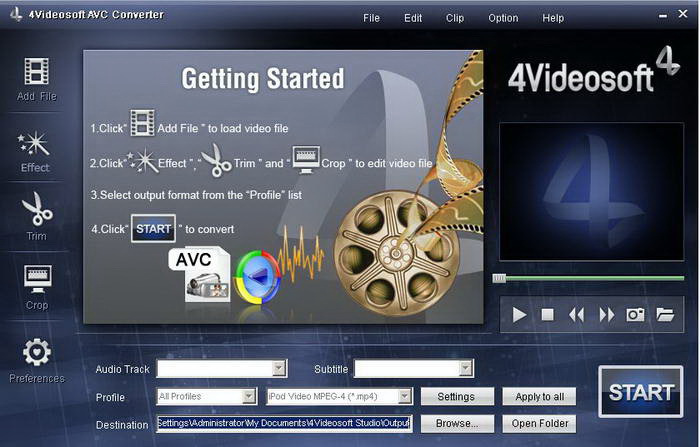Click the Apply to all button

click(539, 397)
